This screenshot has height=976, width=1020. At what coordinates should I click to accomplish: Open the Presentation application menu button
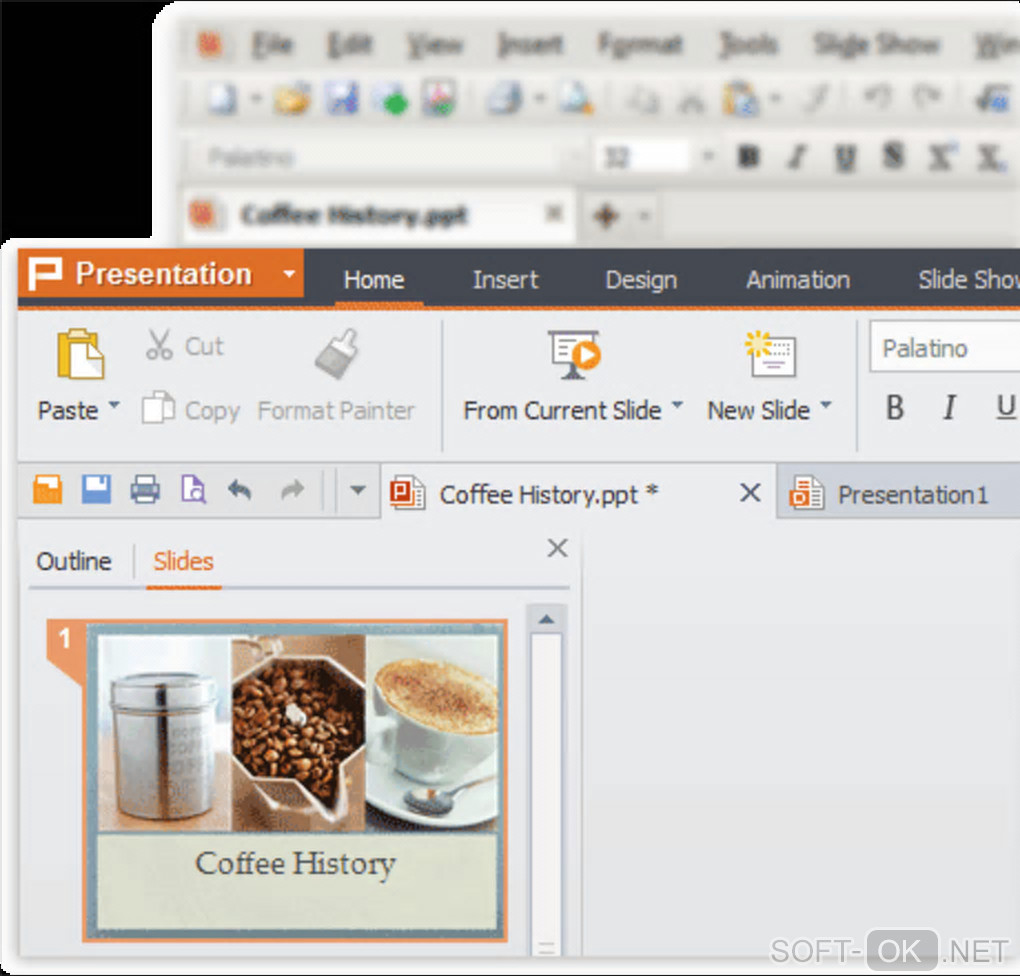pos(161,273)
